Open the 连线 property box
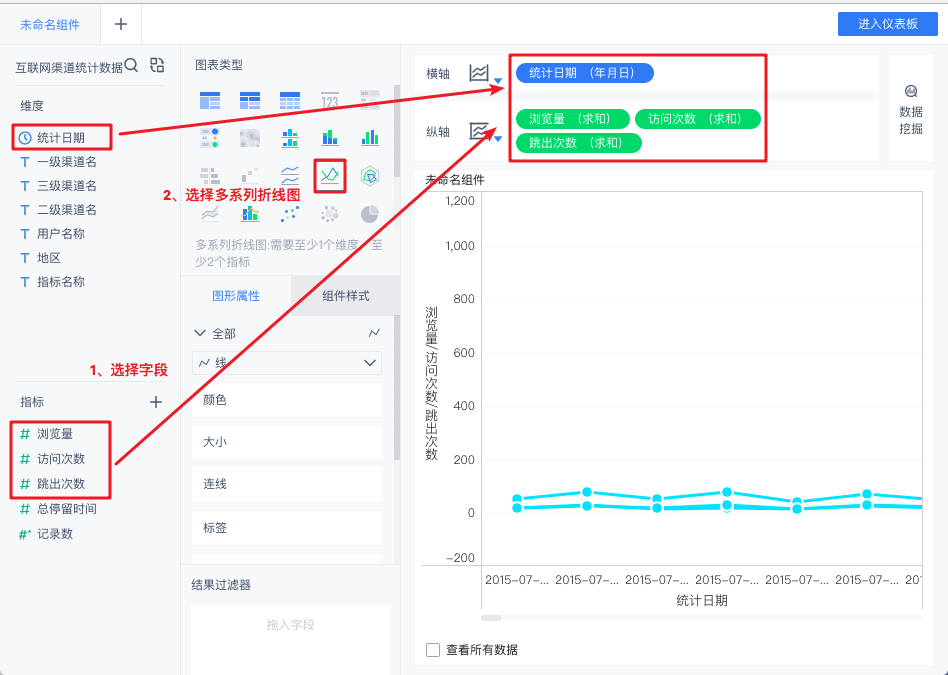Screen dimensions: 948x675 287,484
